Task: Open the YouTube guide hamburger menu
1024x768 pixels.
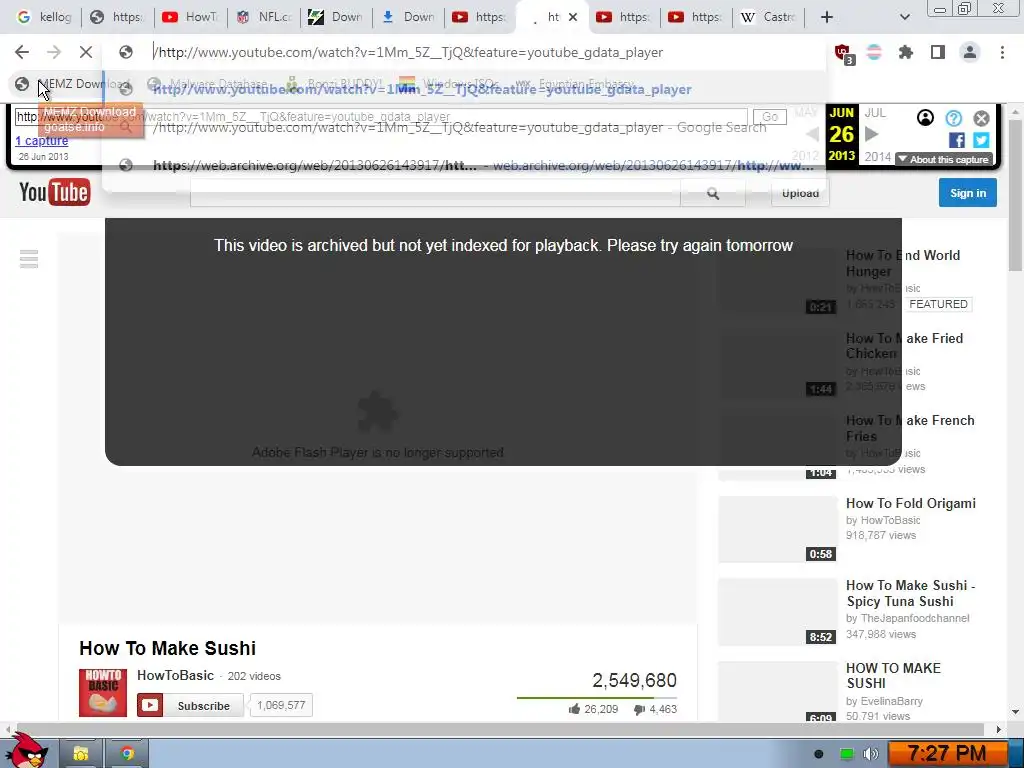Action: (x=29, y=259)
